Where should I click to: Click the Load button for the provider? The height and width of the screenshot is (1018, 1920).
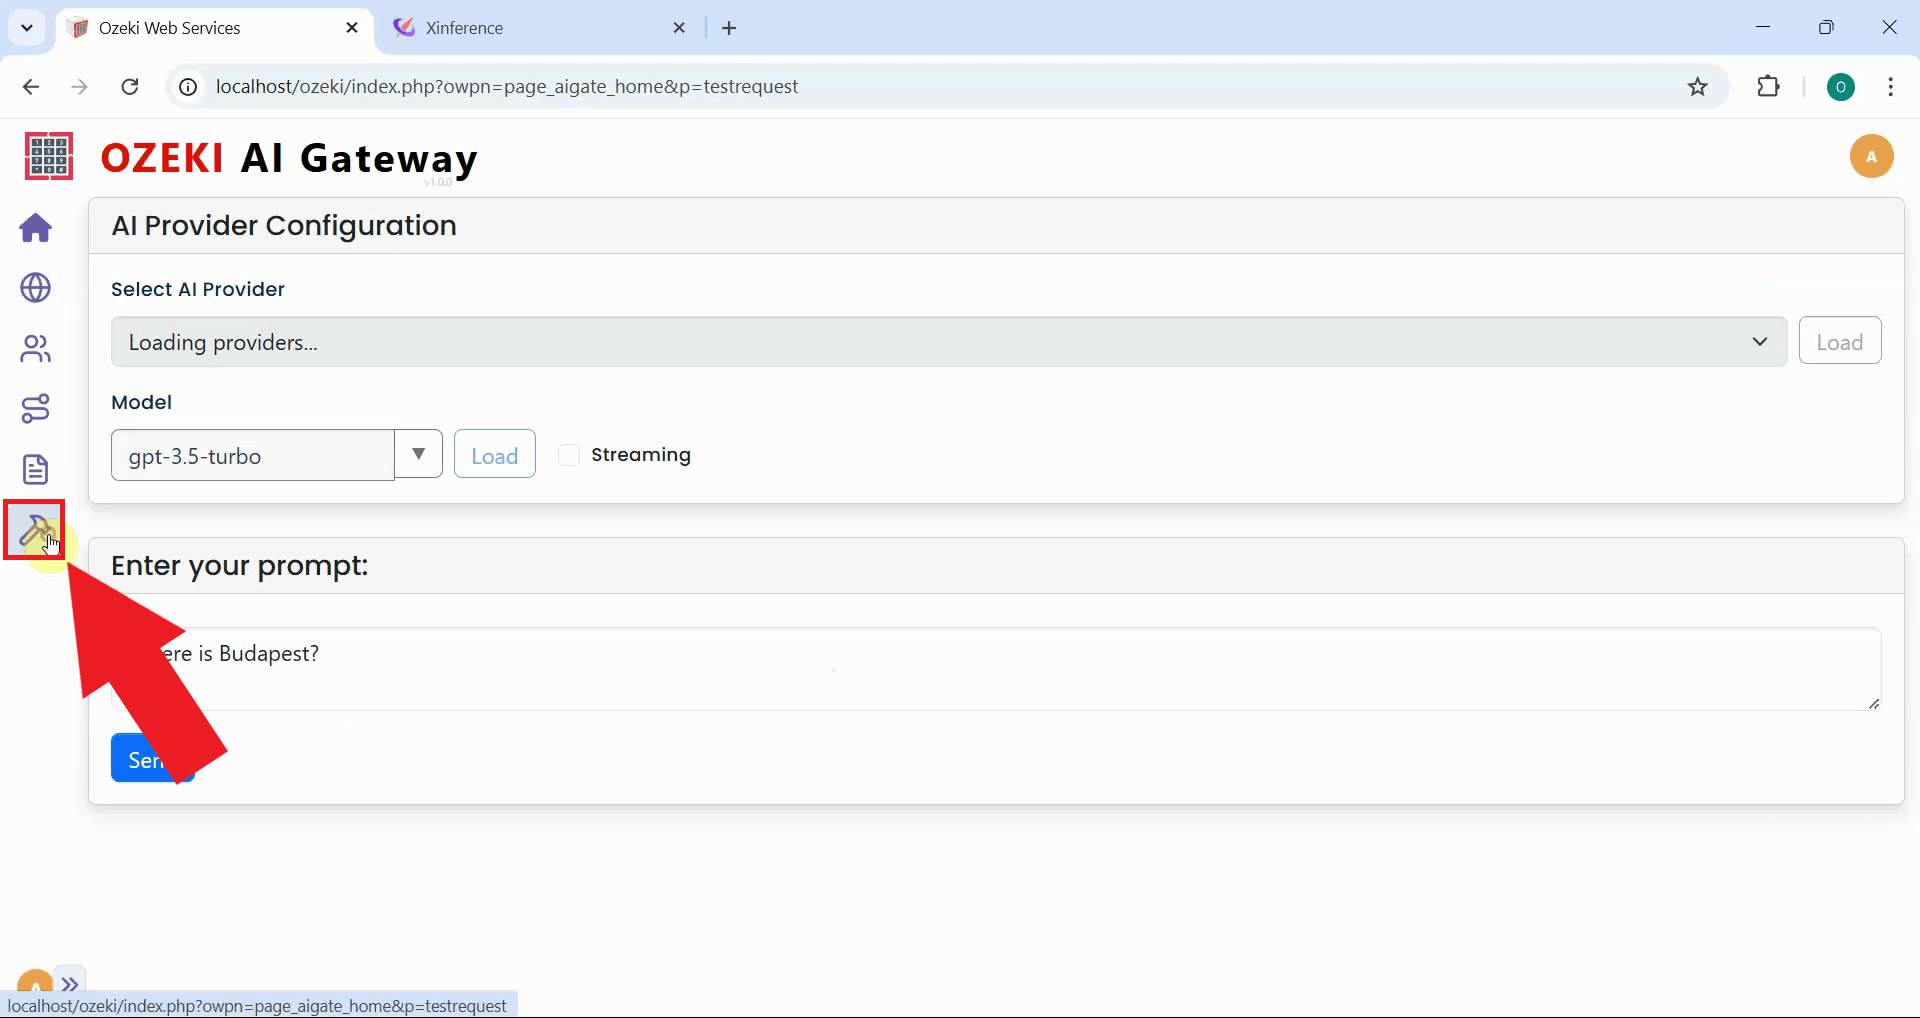click(1840, 340)
